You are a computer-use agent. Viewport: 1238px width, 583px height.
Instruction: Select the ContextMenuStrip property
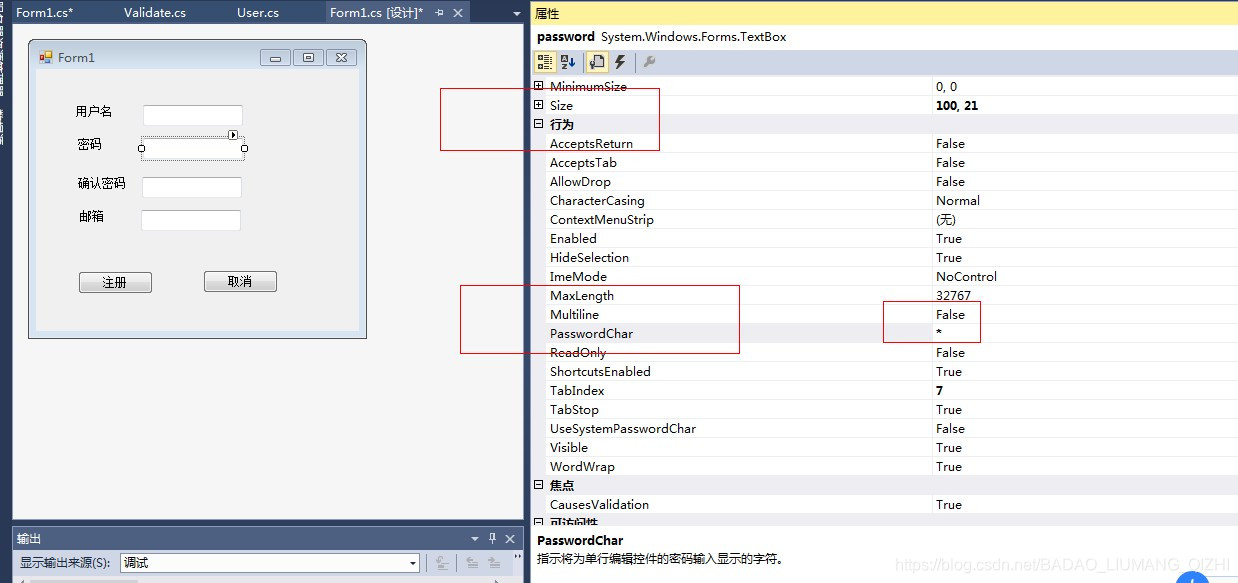tap(885, 220)
